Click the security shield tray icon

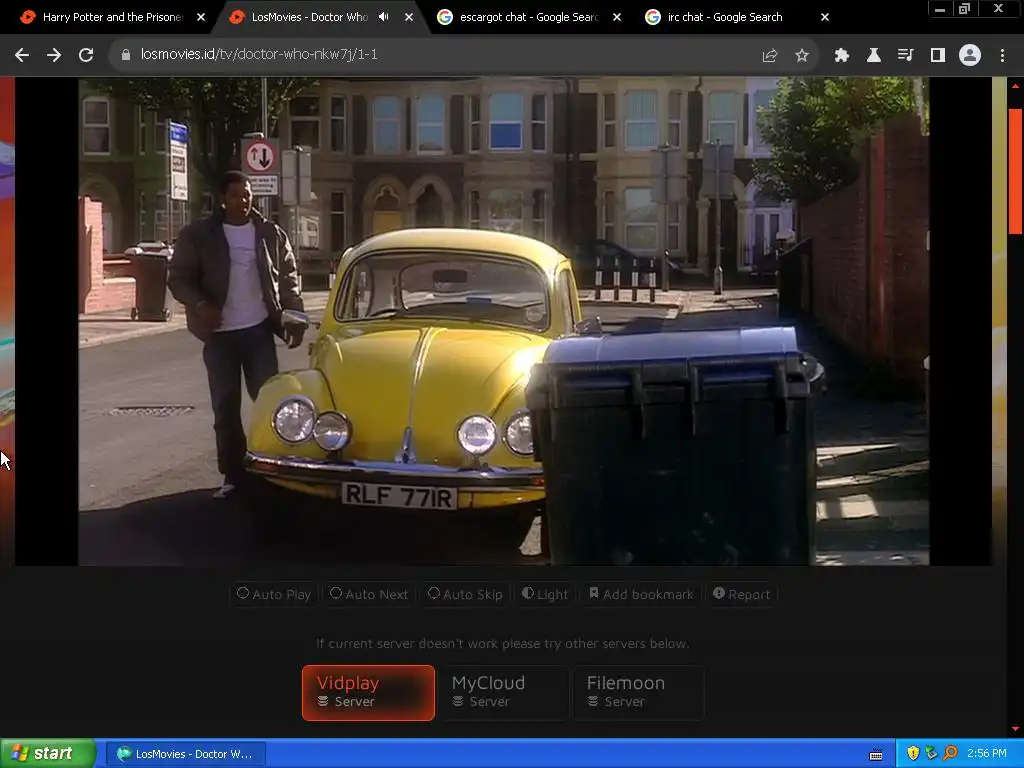pos(913,754)
